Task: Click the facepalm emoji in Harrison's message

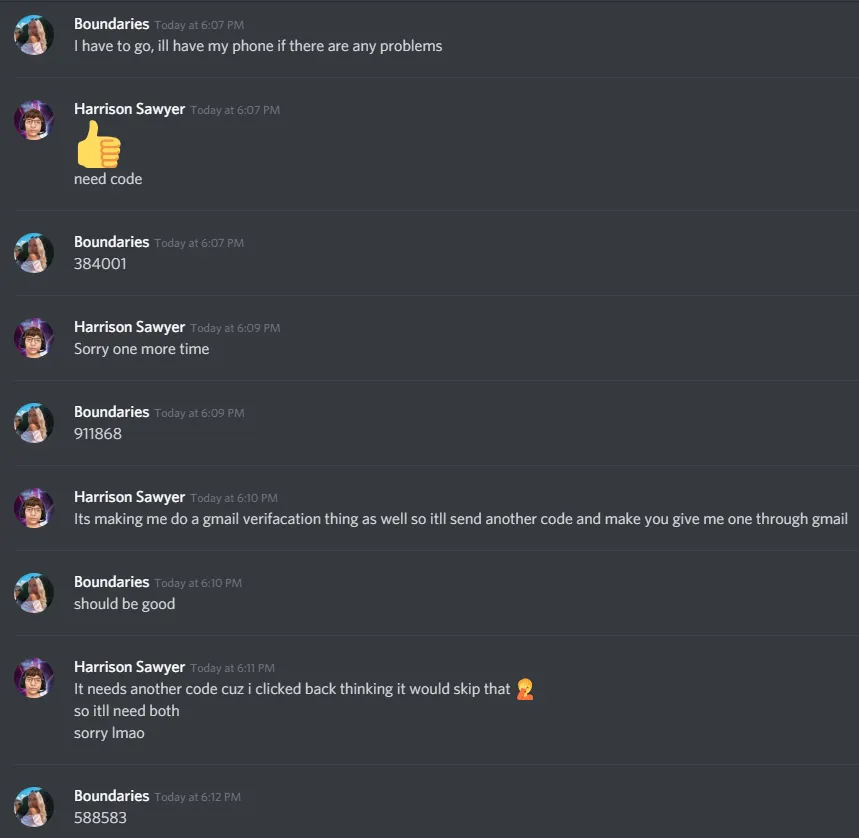Action: click(x=524, y=689)
